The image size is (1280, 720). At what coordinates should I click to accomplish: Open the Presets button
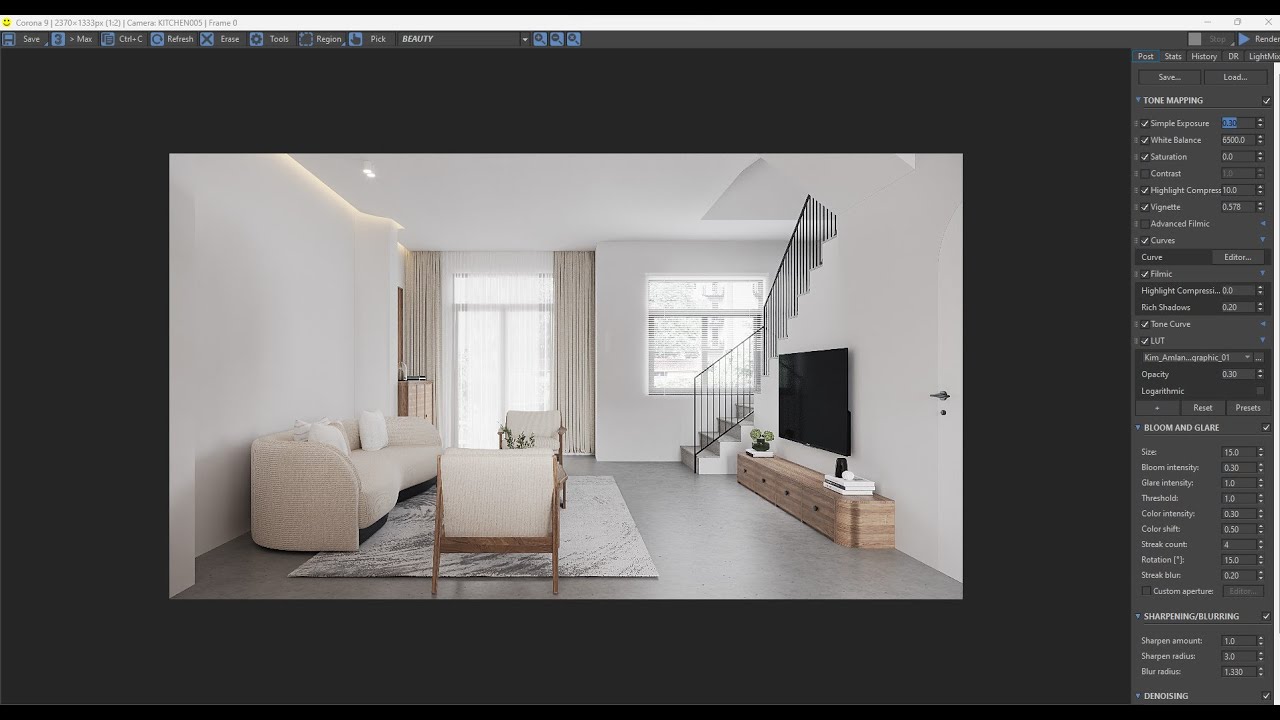pos(1248,408)
